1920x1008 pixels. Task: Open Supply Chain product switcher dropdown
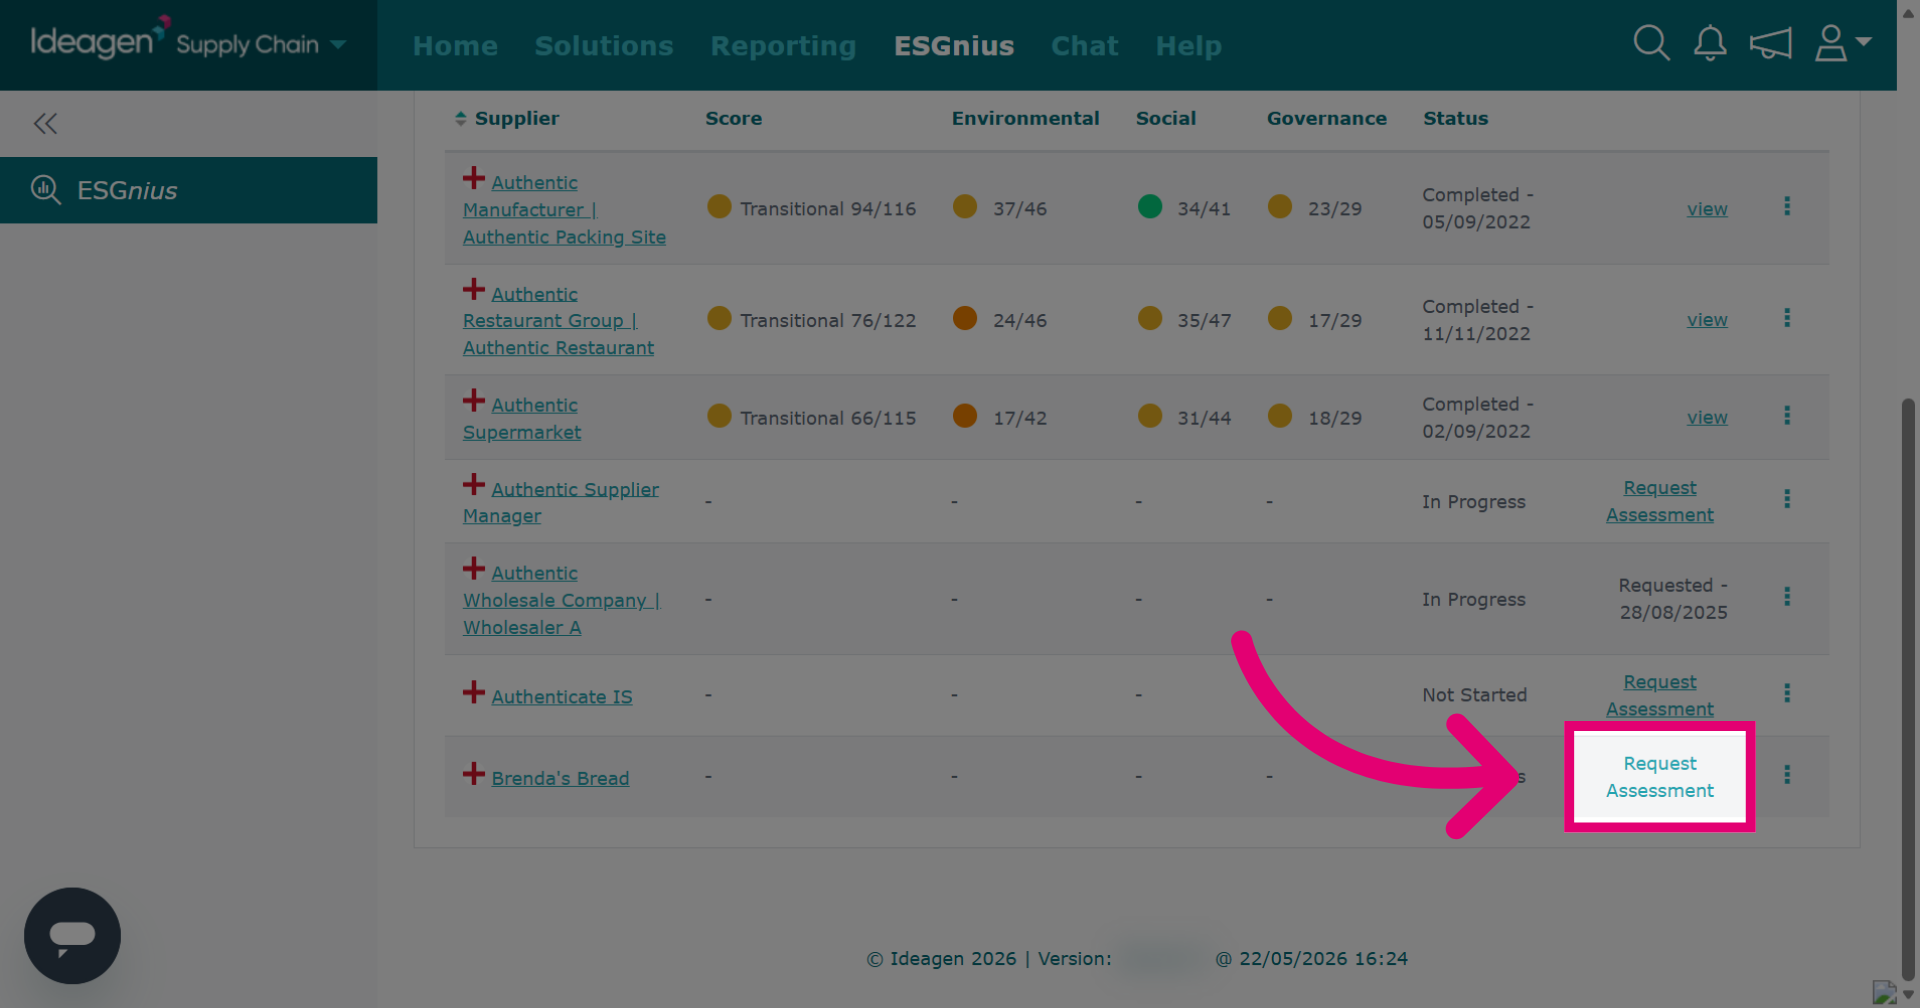tap(262, 45)
